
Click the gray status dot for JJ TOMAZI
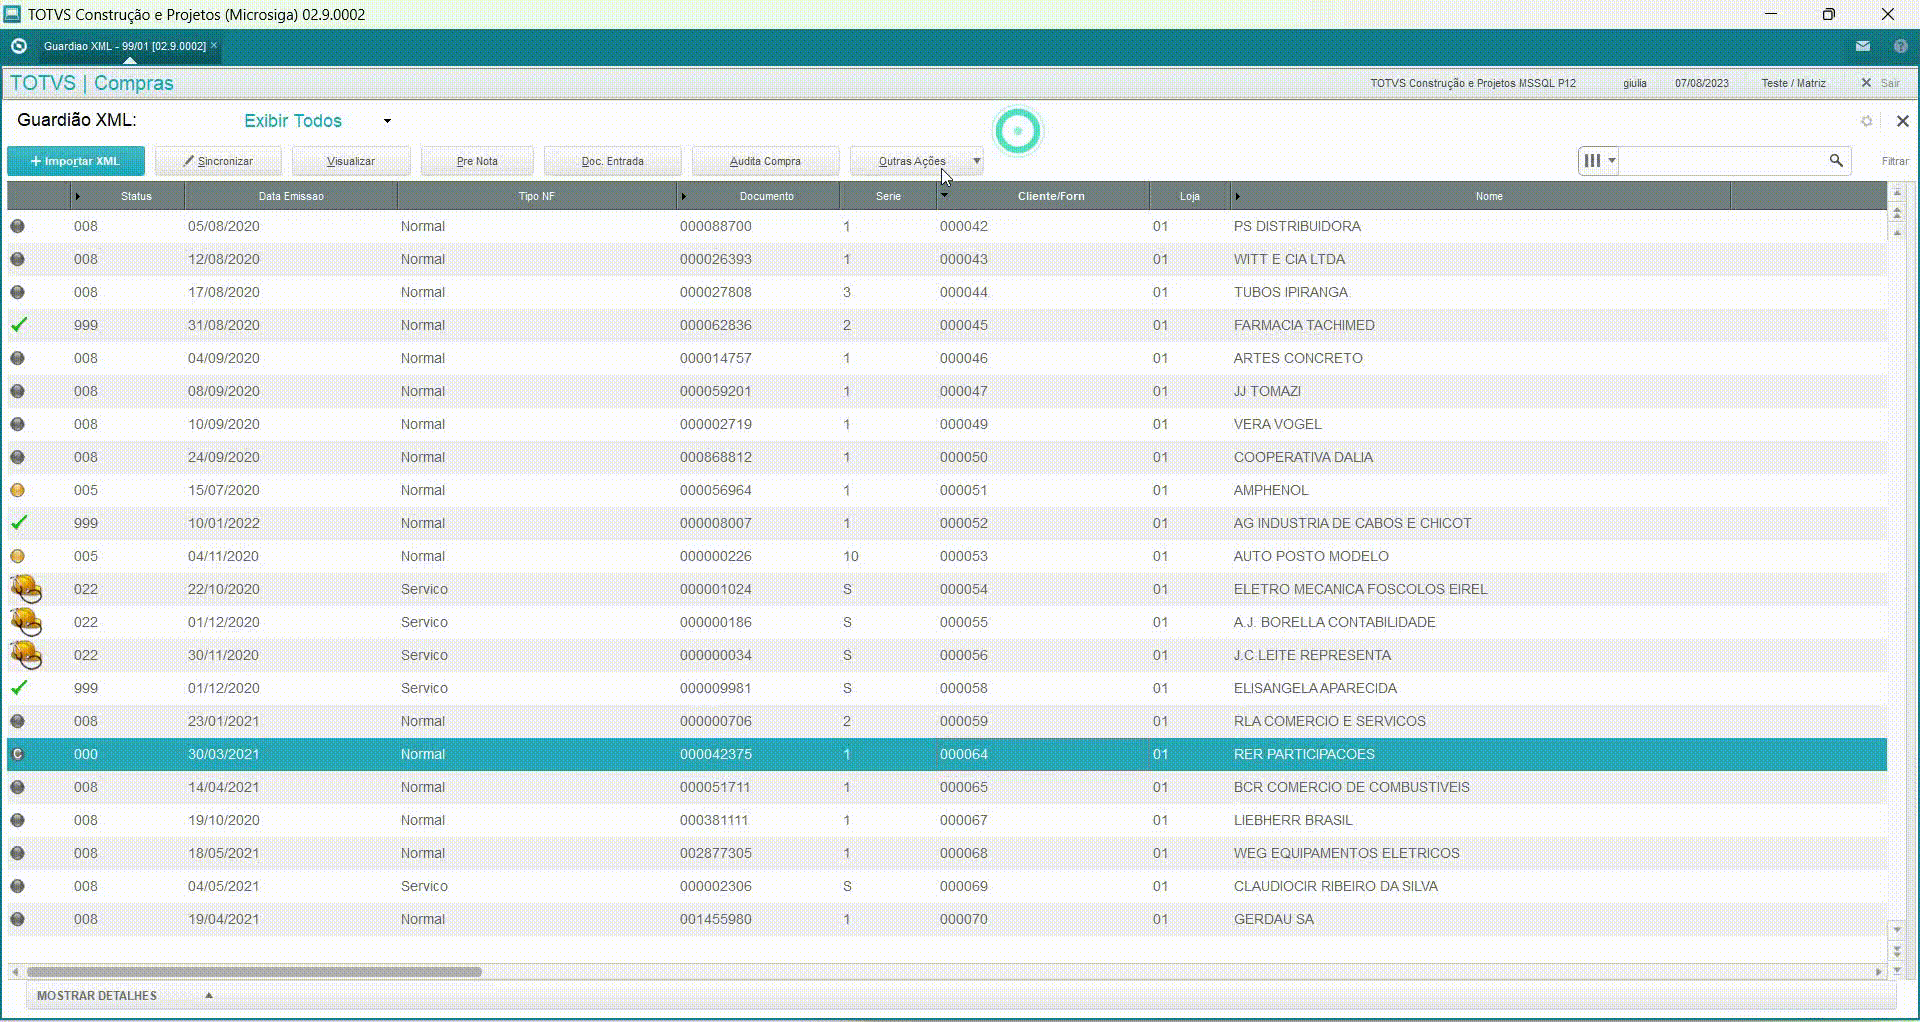pos(17,391)
